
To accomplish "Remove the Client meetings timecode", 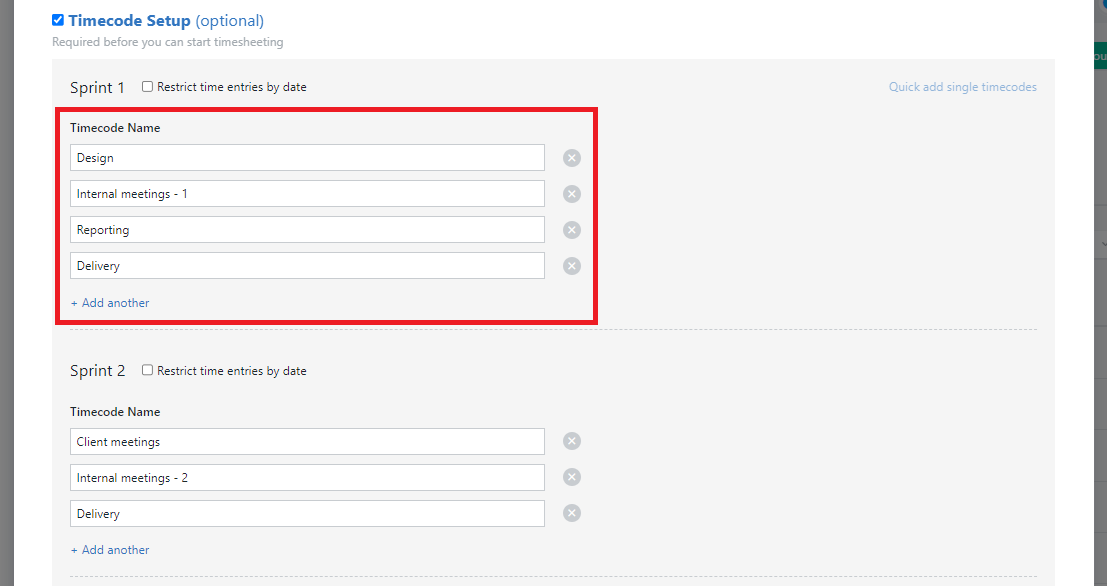I will coord(571,441).
